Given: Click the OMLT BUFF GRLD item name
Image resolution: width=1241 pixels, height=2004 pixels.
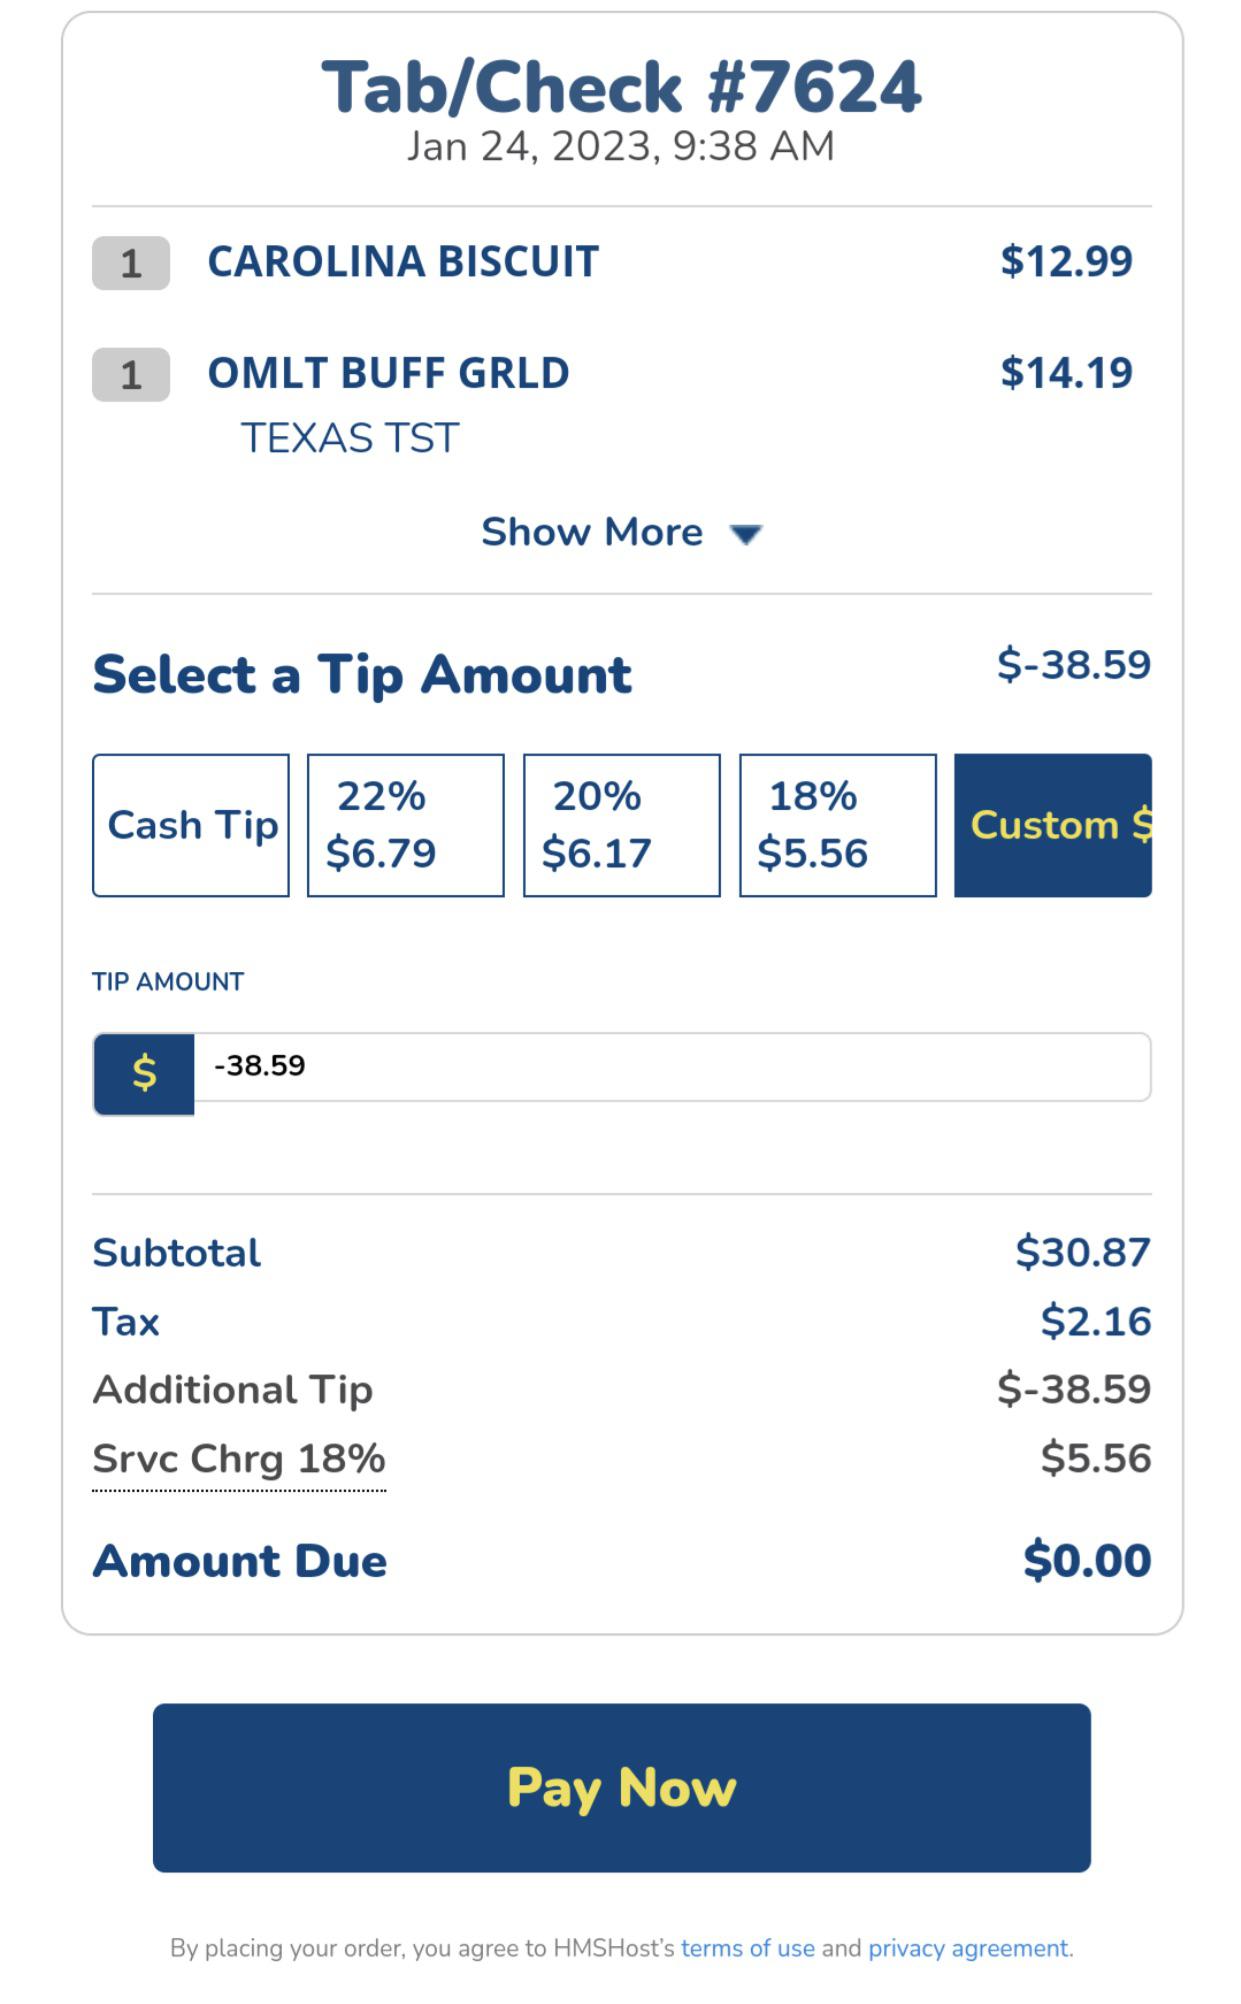Looking at the screenshot, I should (388, 373).
